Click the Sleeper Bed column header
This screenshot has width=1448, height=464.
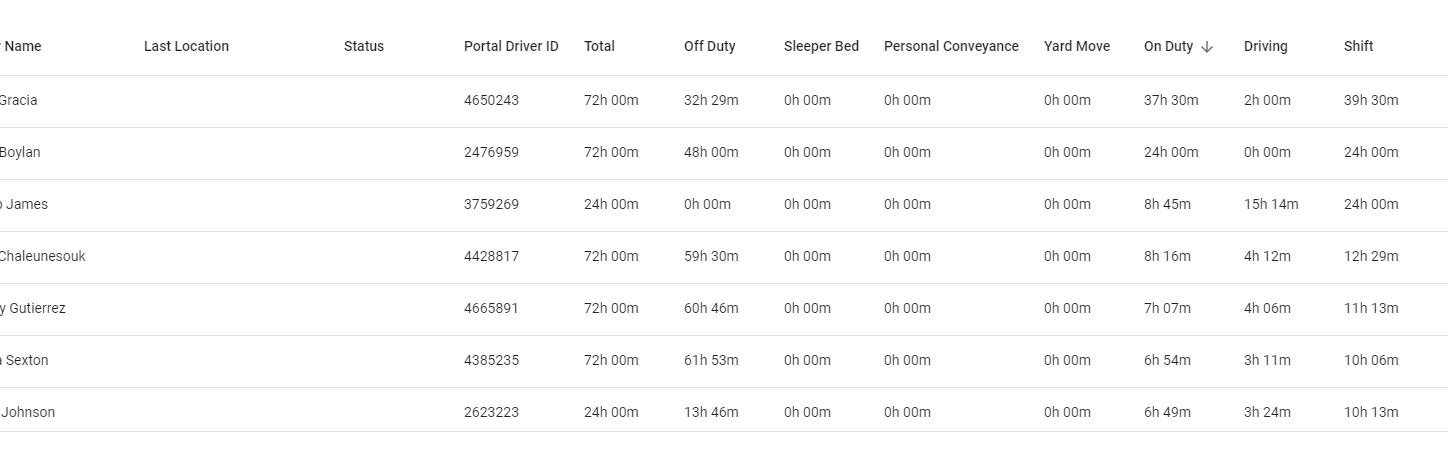[x=821, y=46]
